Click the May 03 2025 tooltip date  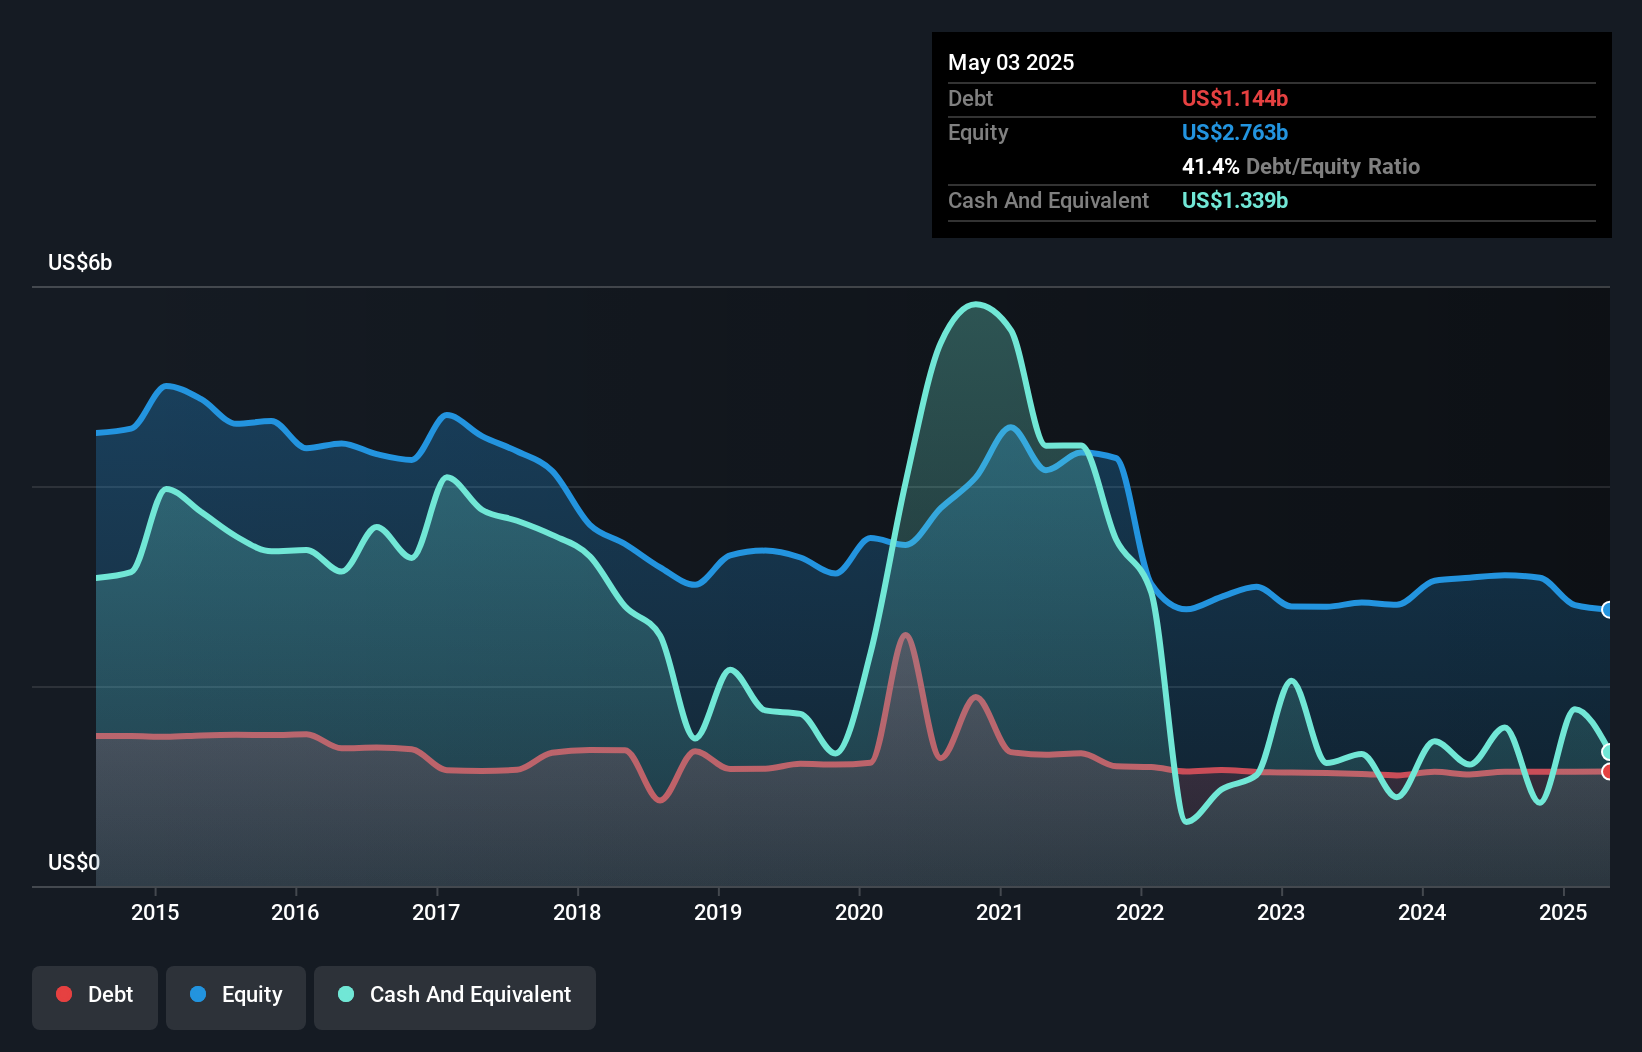tap(1011, 63)
